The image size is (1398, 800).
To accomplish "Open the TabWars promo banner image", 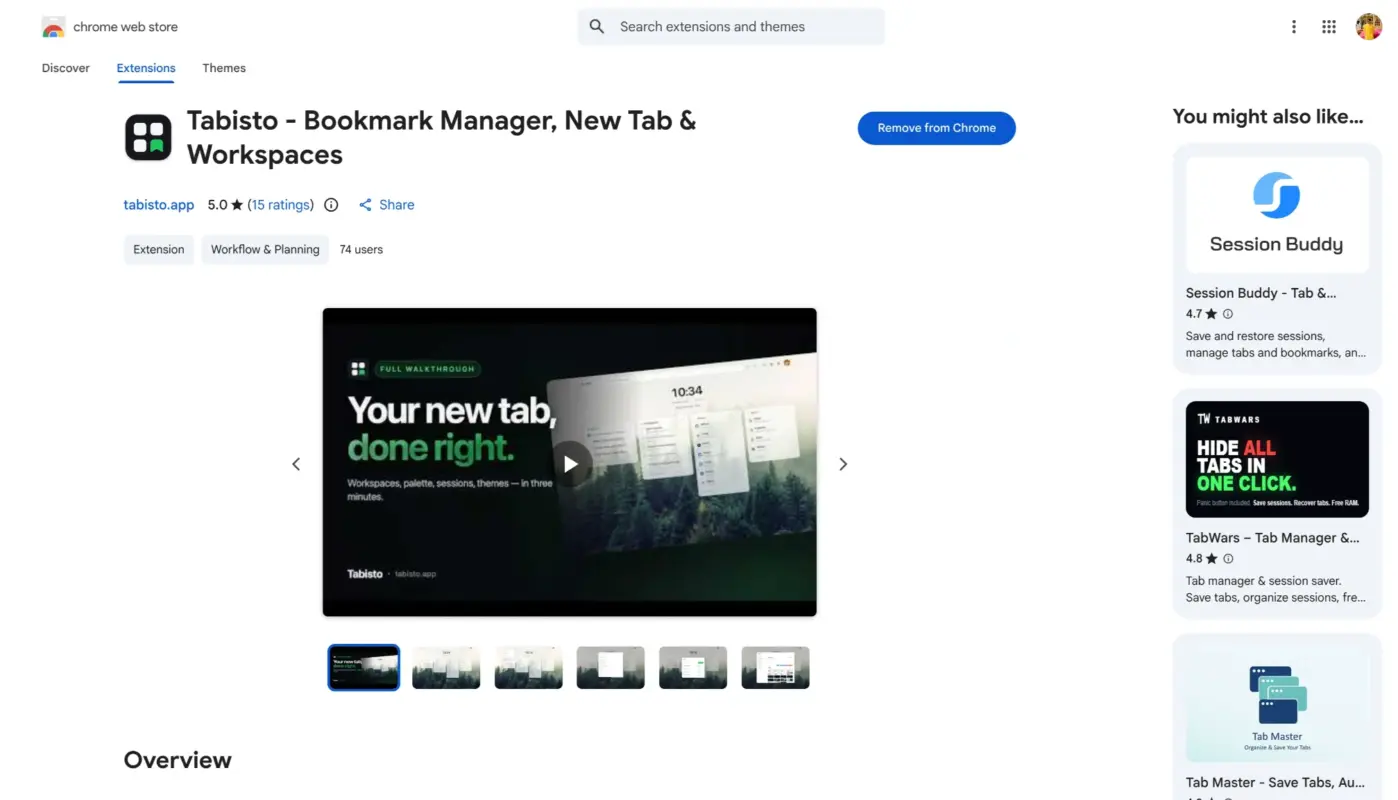I will click(x=1277, y=459).
